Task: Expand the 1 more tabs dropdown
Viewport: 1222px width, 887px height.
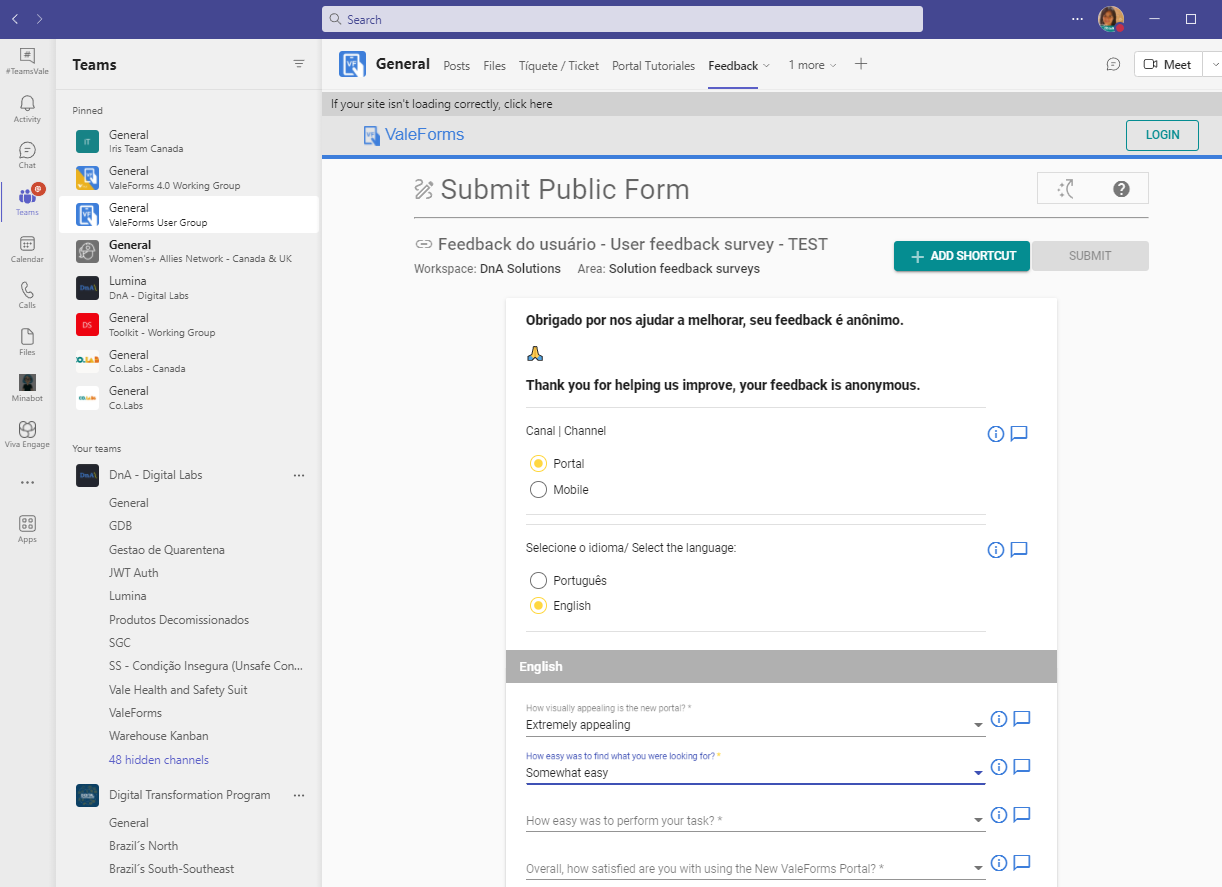Action: [x=812, y=65]
